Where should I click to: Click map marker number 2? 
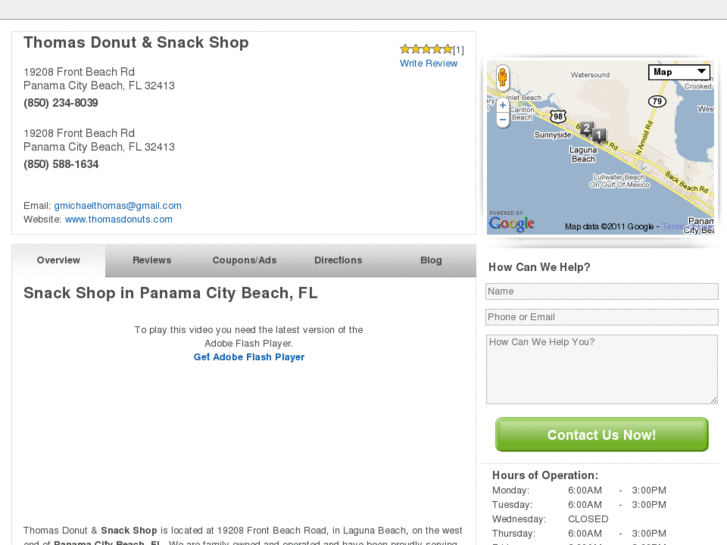tap(587, 128)
